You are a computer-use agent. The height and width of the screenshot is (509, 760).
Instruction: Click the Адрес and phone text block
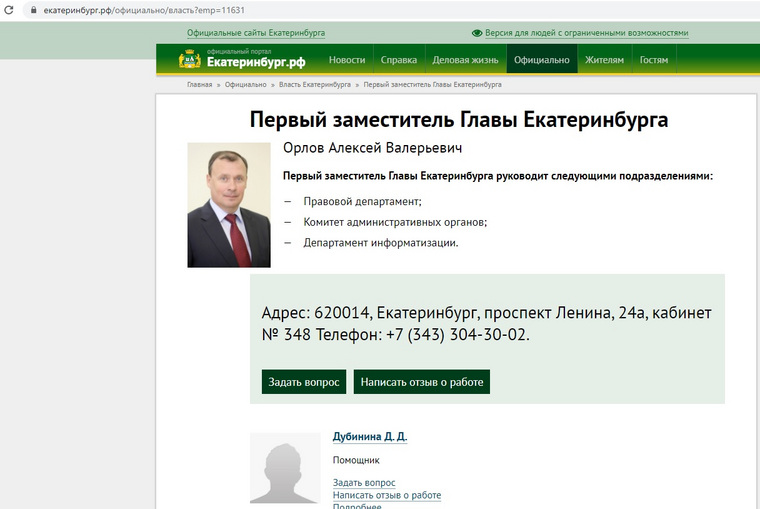point(486,323)
